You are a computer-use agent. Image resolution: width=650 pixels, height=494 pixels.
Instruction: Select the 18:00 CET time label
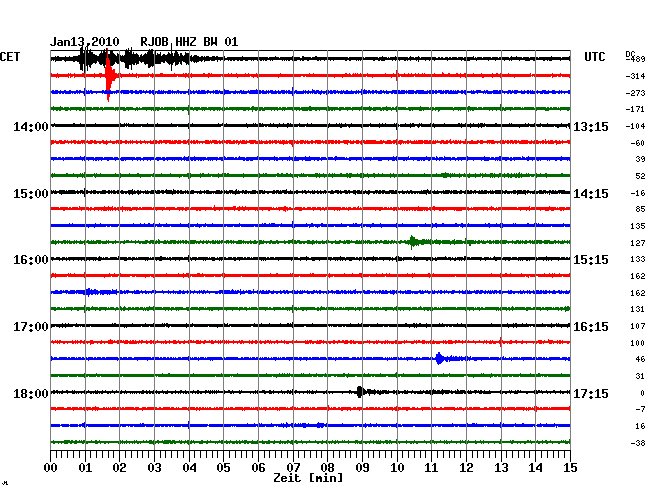tap(31, 393)
